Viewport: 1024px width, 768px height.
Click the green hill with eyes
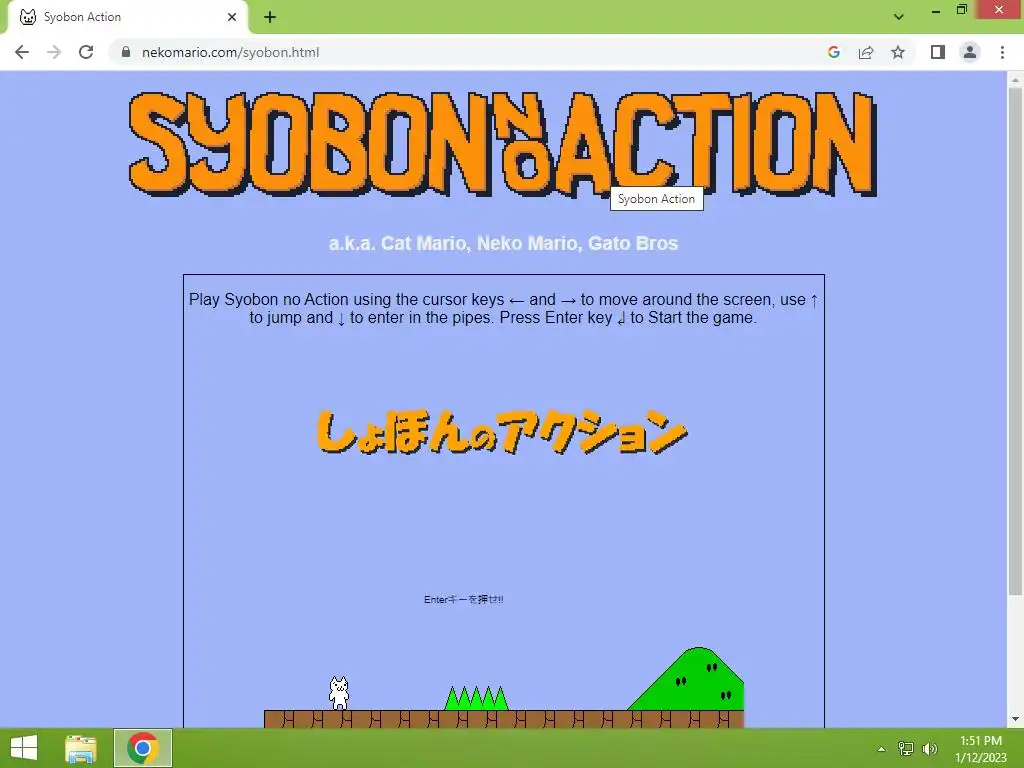pos(686,679)
